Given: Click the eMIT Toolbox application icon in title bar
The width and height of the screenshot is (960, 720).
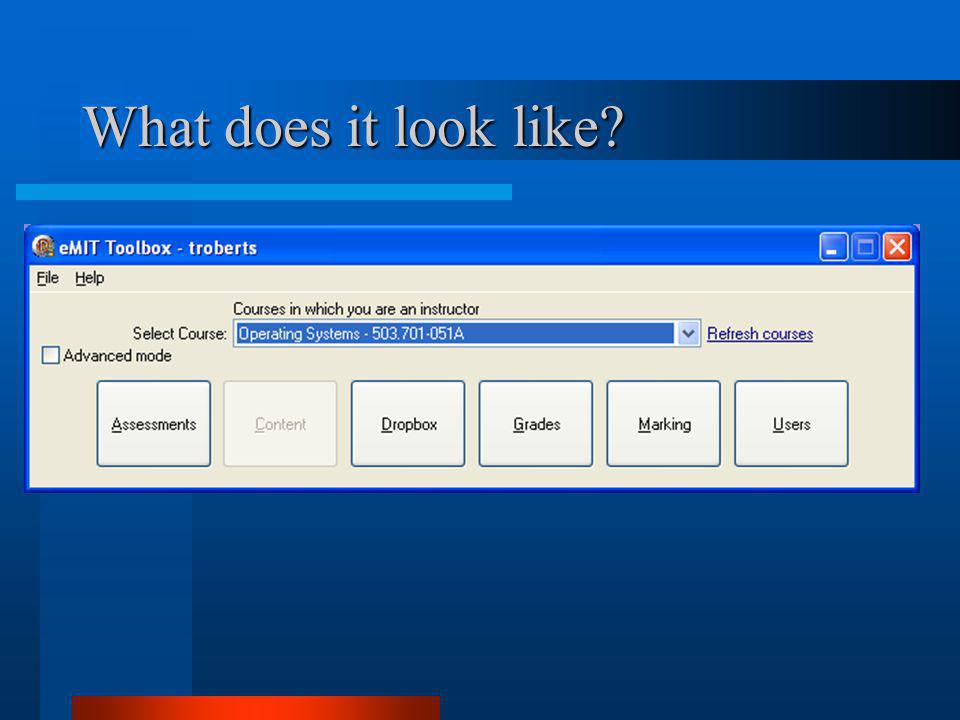Looking at the screenshot, I should point(43,247).
